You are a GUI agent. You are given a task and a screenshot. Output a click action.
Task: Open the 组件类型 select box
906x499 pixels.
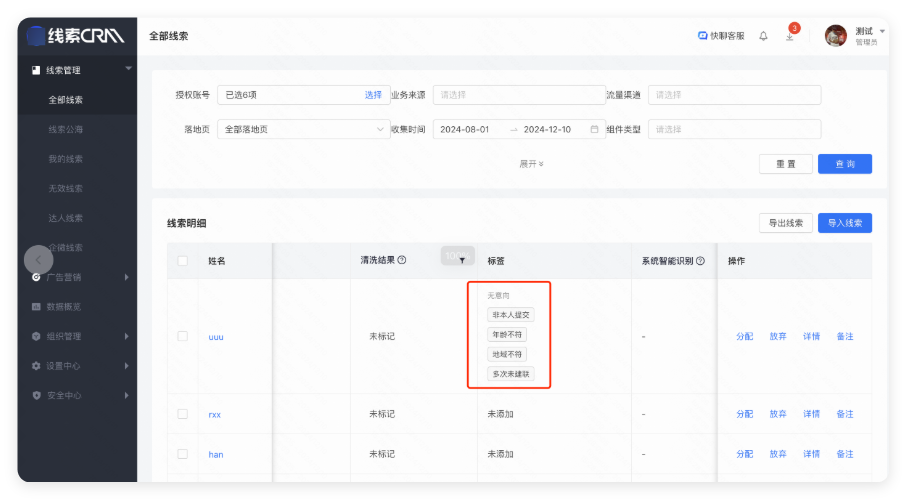734,129
